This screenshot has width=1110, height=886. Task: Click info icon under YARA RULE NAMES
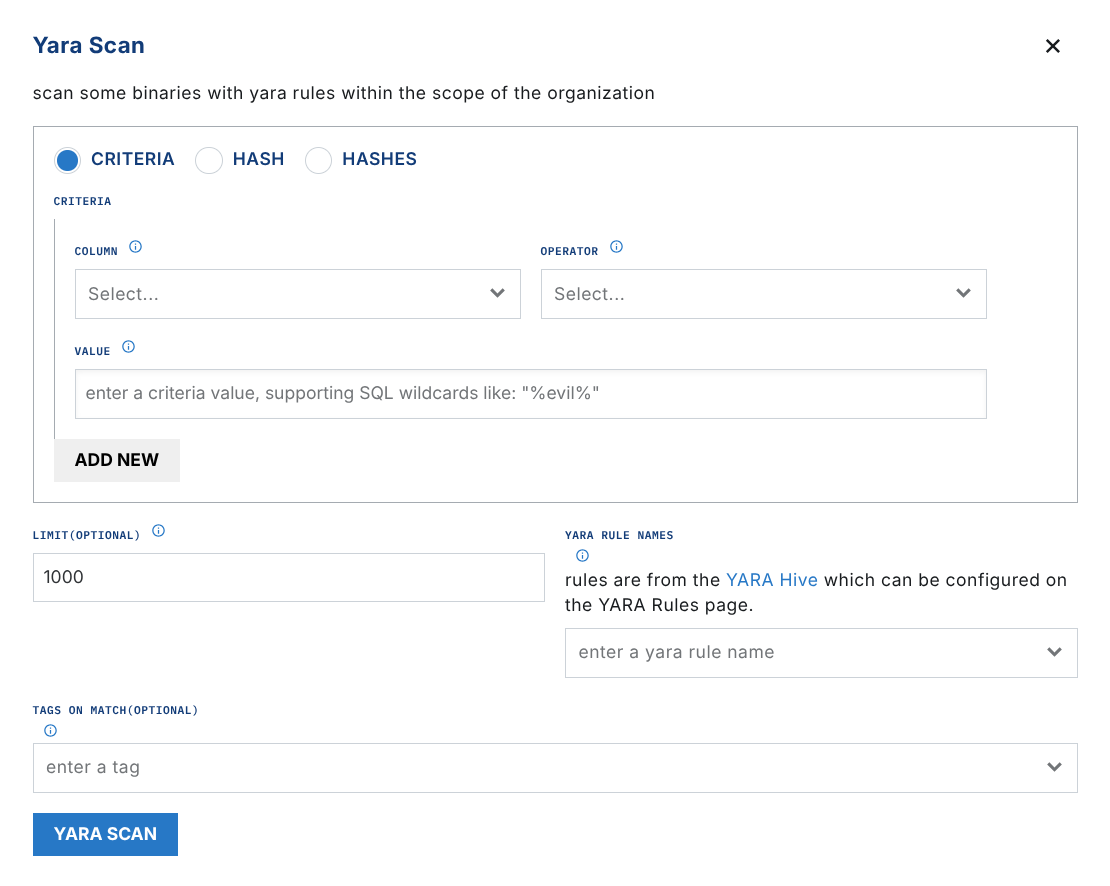[582, 556]
